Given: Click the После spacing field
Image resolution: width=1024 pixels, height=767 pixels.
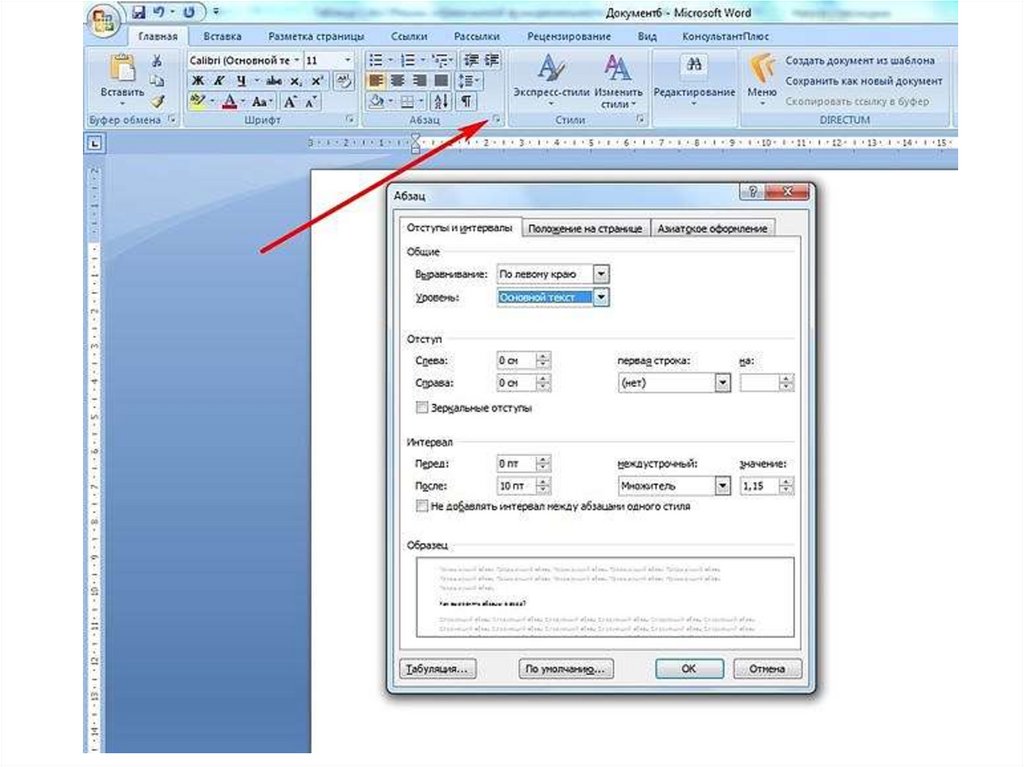Looking at the screenshot, I should click(517, 486).
